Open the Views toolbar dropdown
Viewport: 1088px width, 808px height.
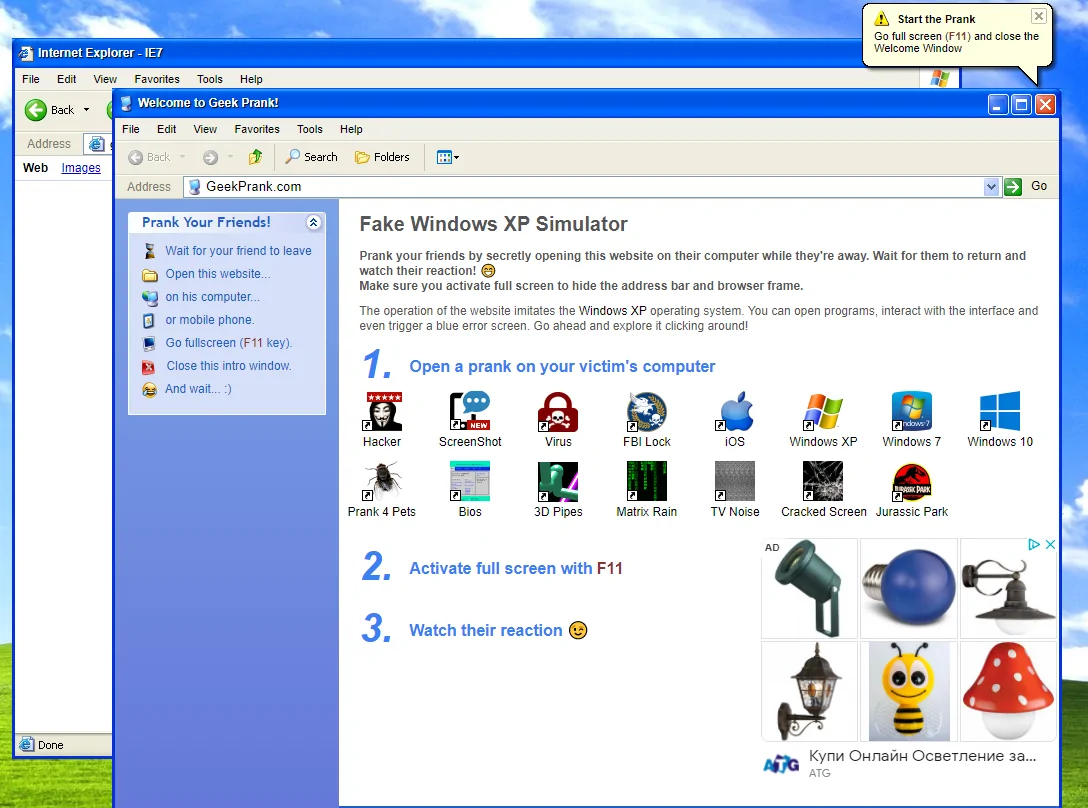[448, 157]
